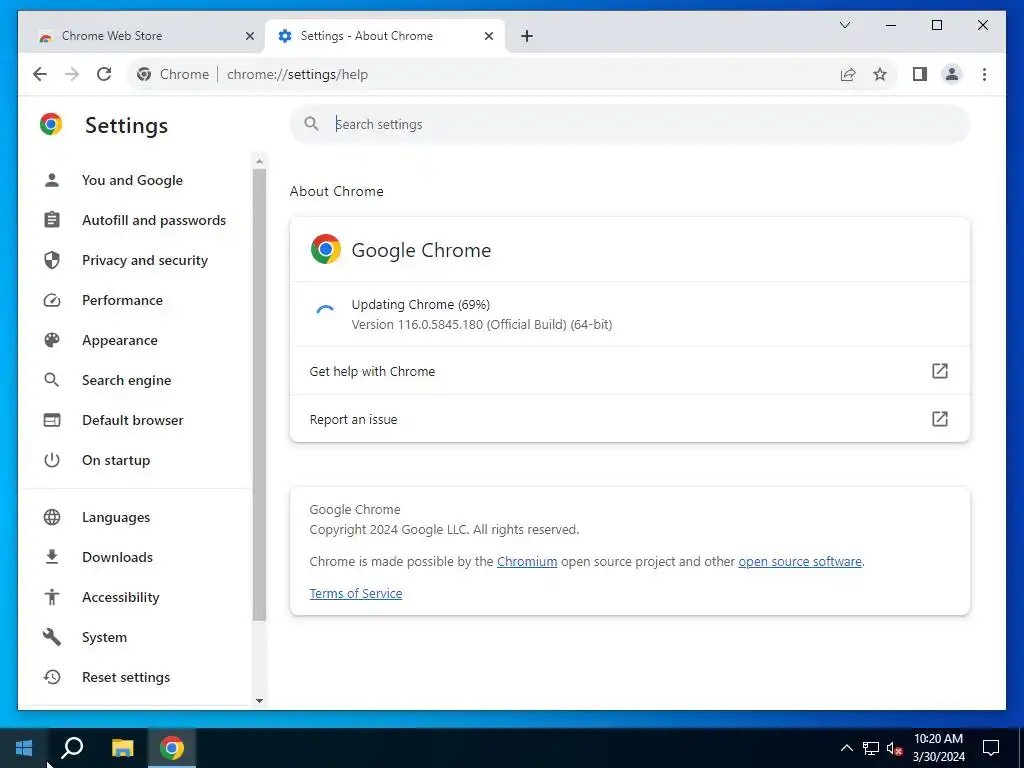
Task: Click sidebar scrollbar down arrow
Action: click(x=259, y=701)
